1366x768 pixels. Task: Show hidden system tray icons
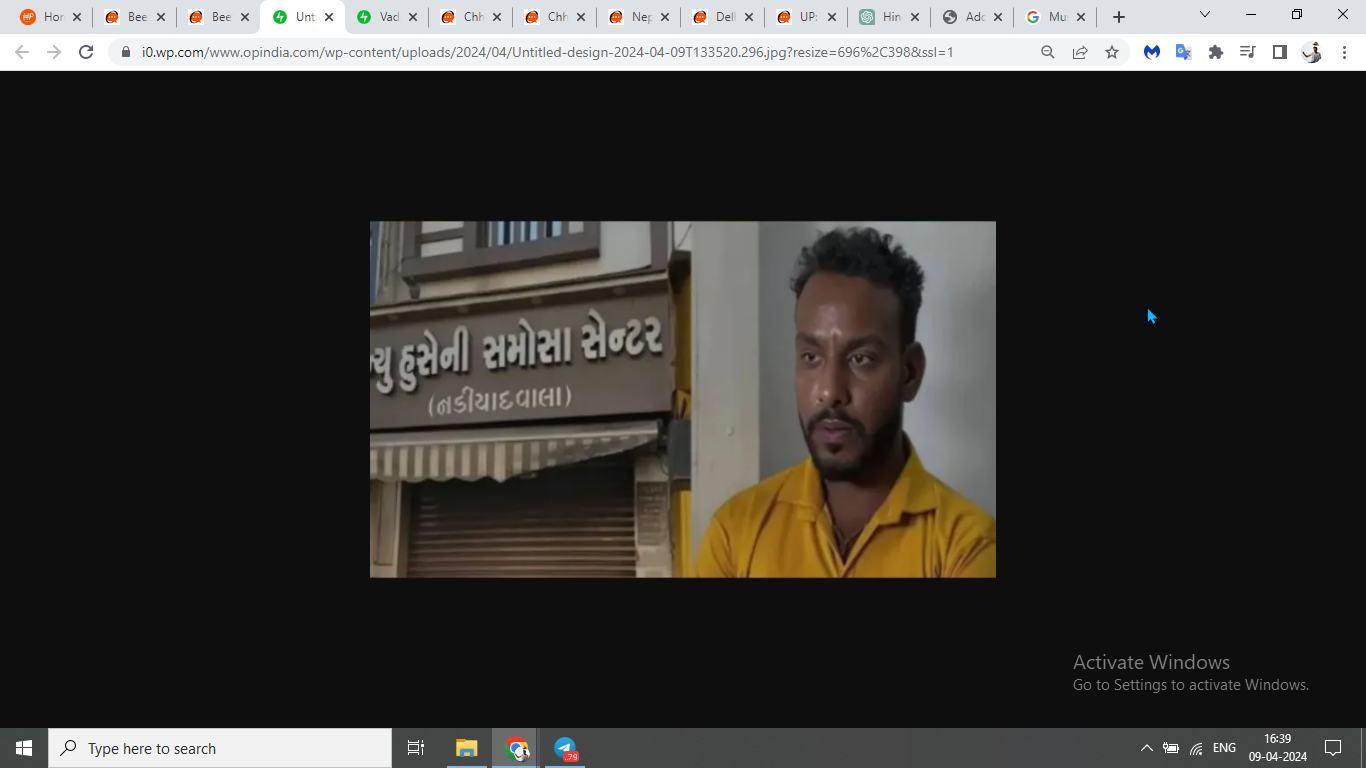[1146, 748]
